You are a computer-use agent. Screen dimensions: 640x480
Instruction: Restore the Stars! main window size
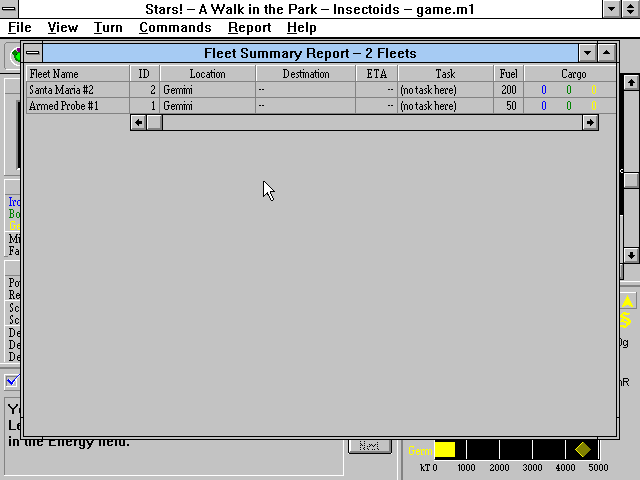(631, 9)
